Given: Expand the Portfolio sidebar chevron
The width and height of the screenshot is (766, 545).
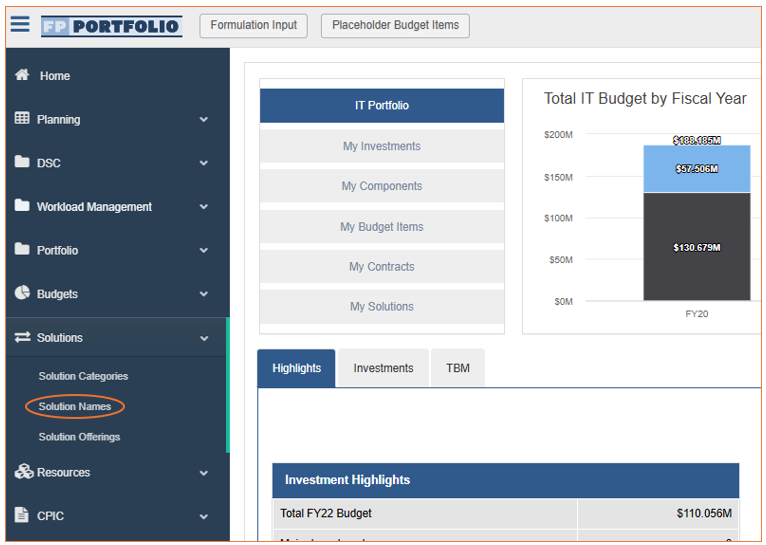Looking at the screenshot, I should tap(204, 250).
